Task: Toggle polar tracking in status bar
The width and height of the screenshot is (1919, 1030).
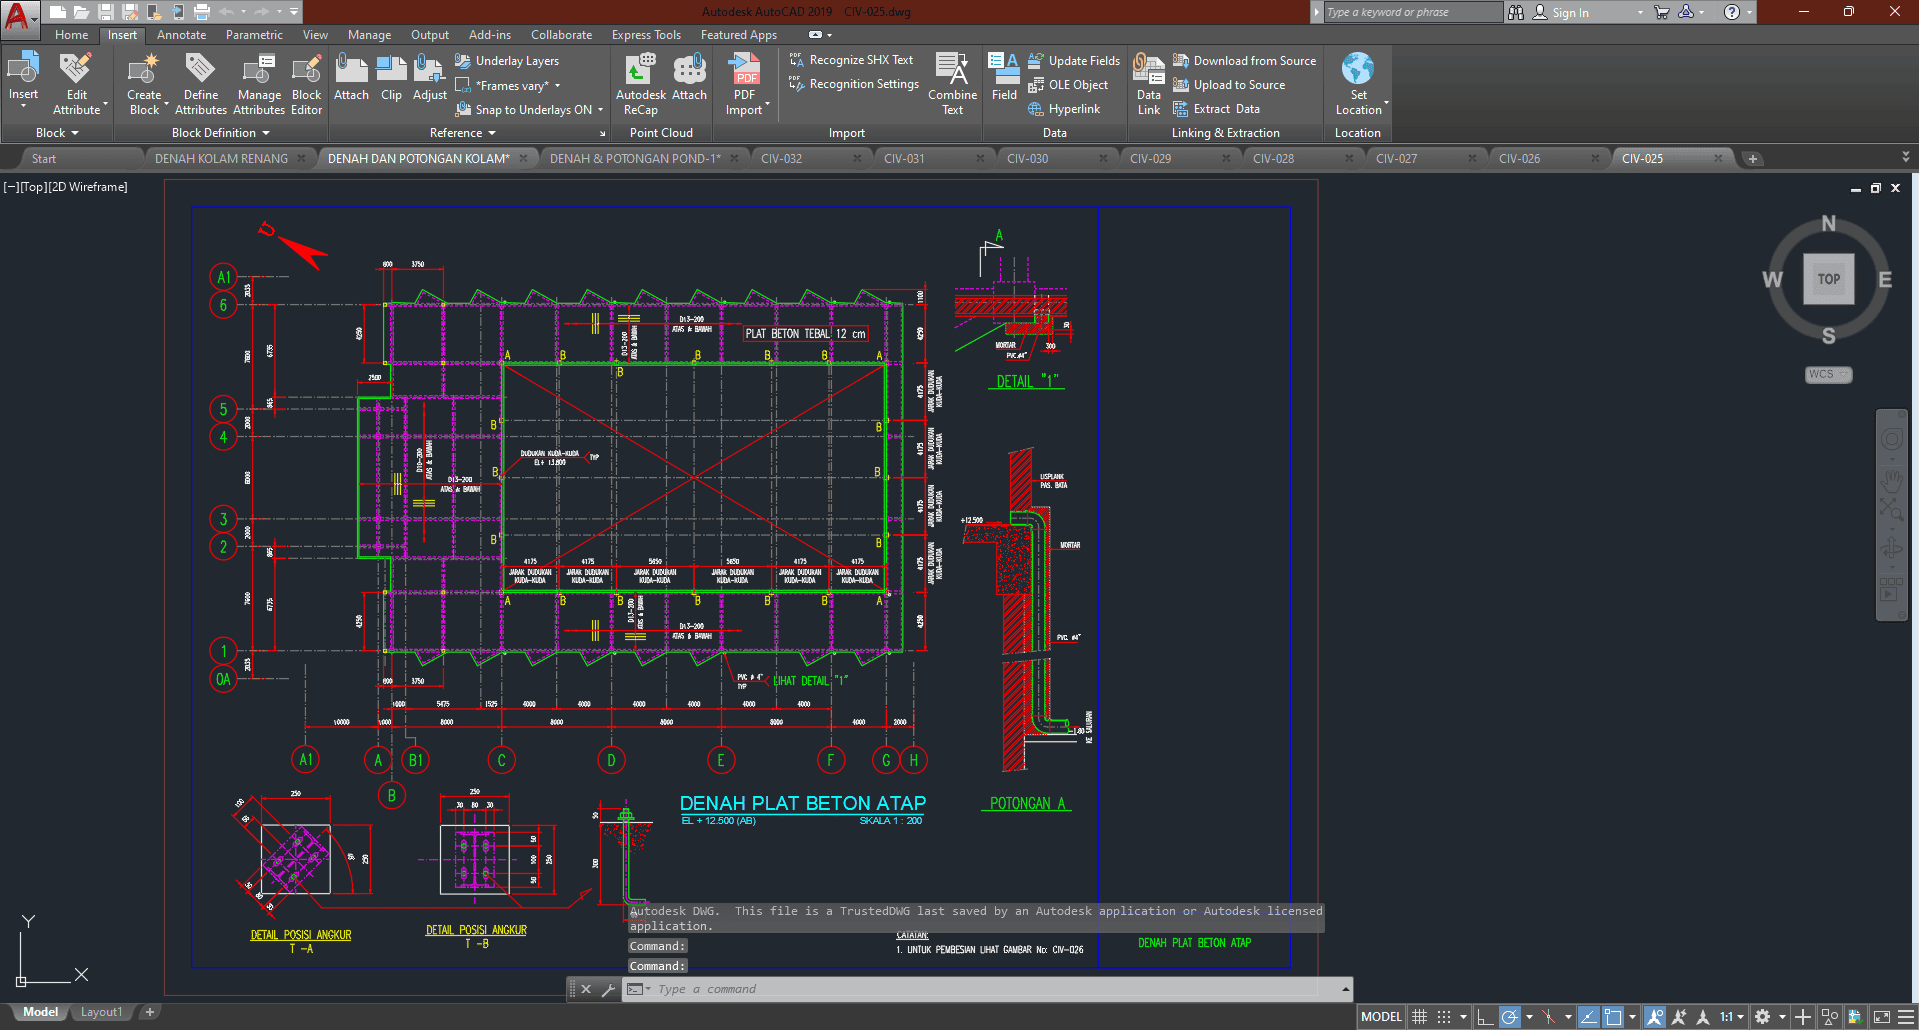Action: pyautogui.click(x=1510, y=1017)
